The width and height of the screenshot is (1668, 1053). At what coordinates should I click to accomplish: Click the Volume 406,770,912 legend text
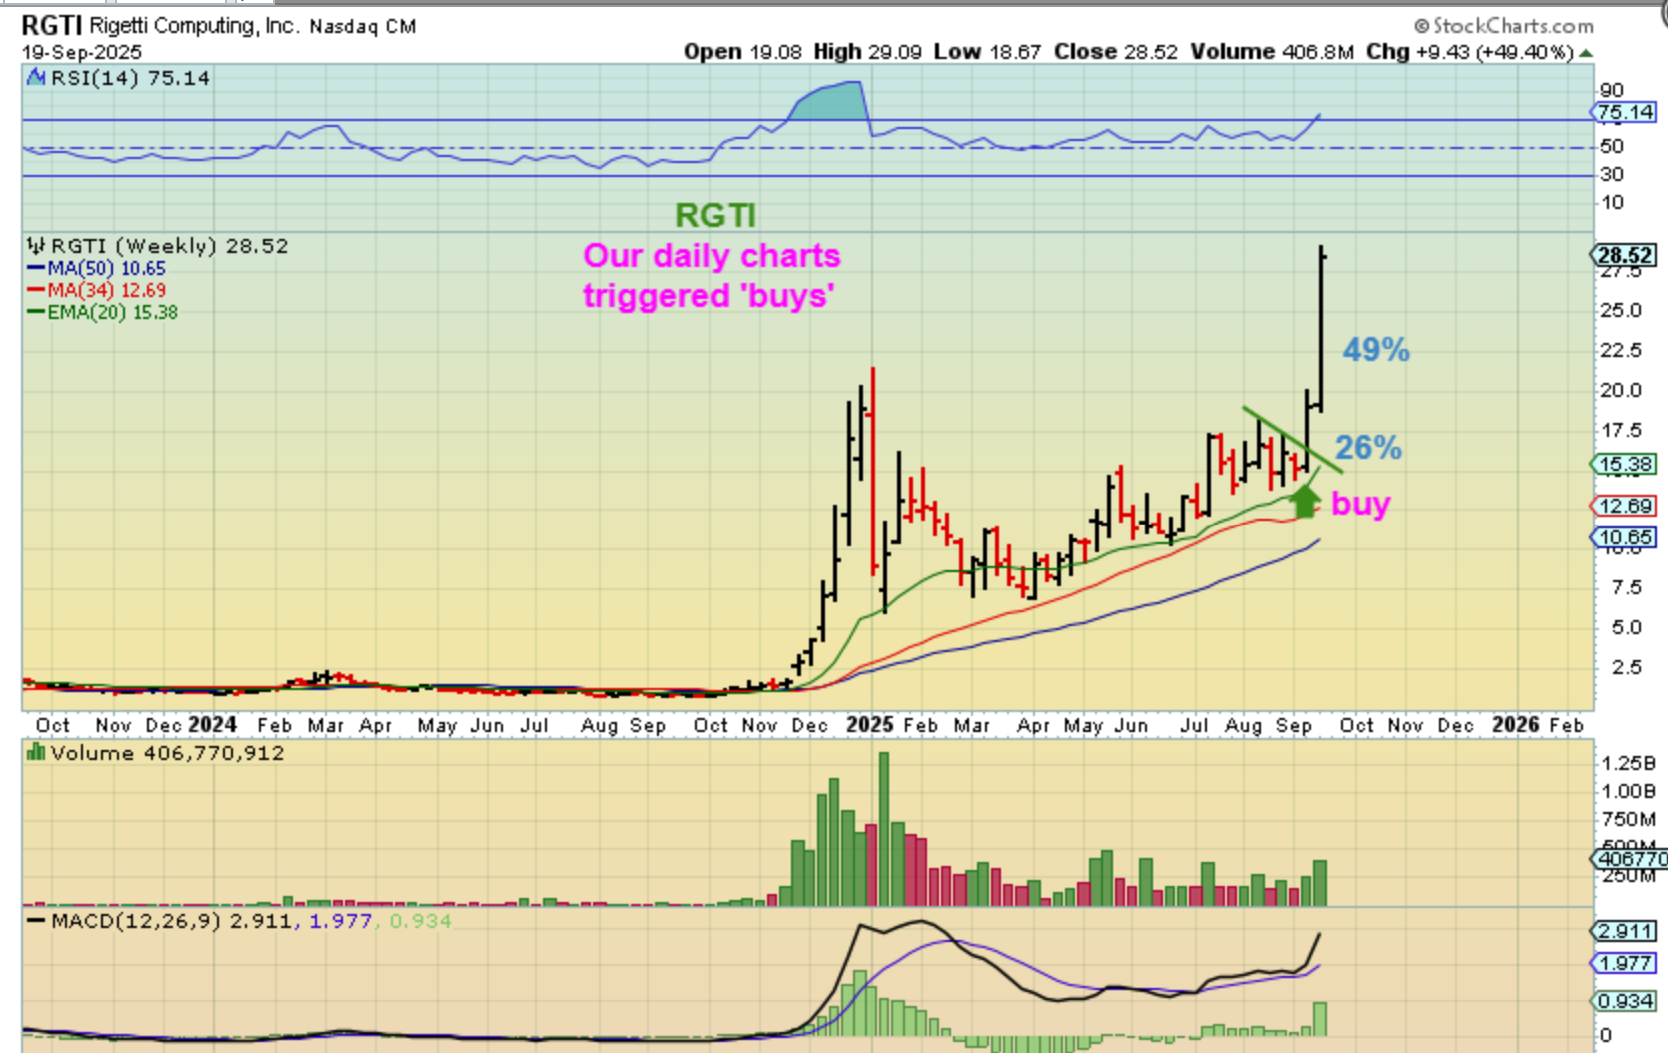[167, 753]
